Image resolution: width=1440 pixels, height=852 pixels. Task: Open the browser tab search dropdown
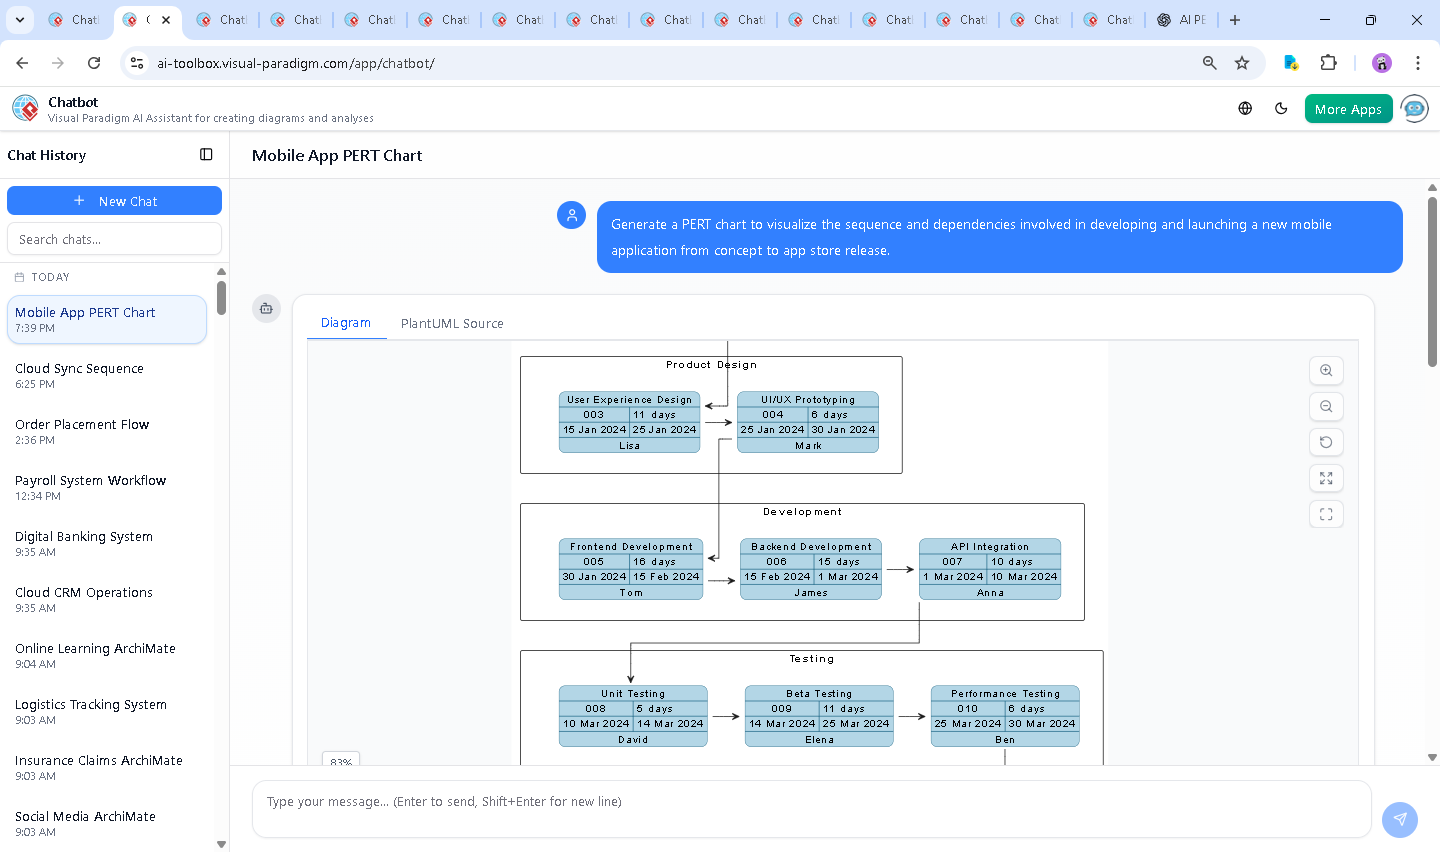(20, 20)
